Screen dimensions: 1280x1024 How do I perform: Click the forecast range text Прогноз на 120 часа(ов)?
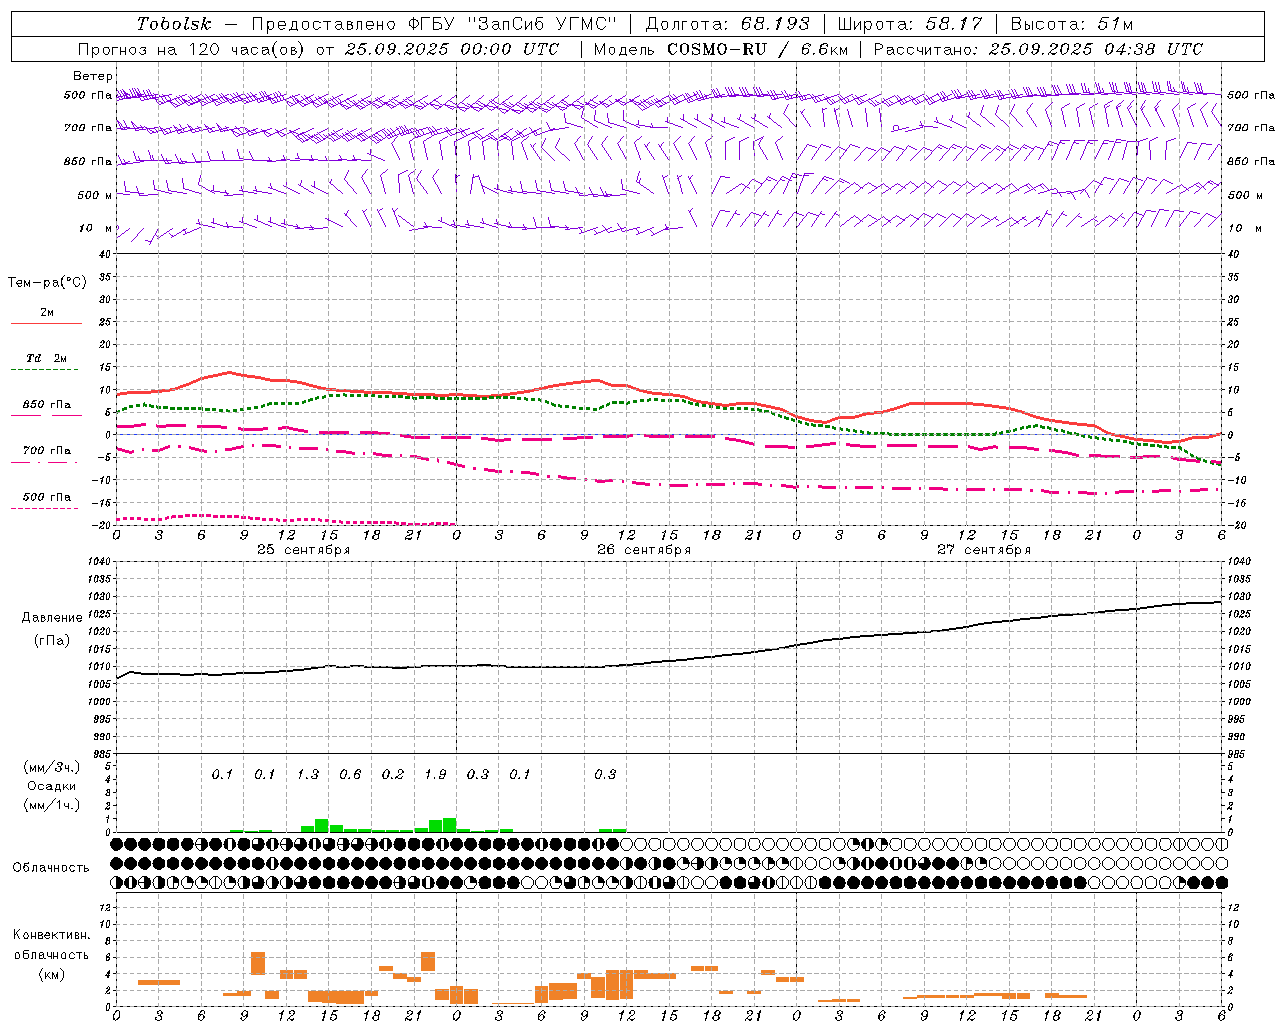coord(192,49)
